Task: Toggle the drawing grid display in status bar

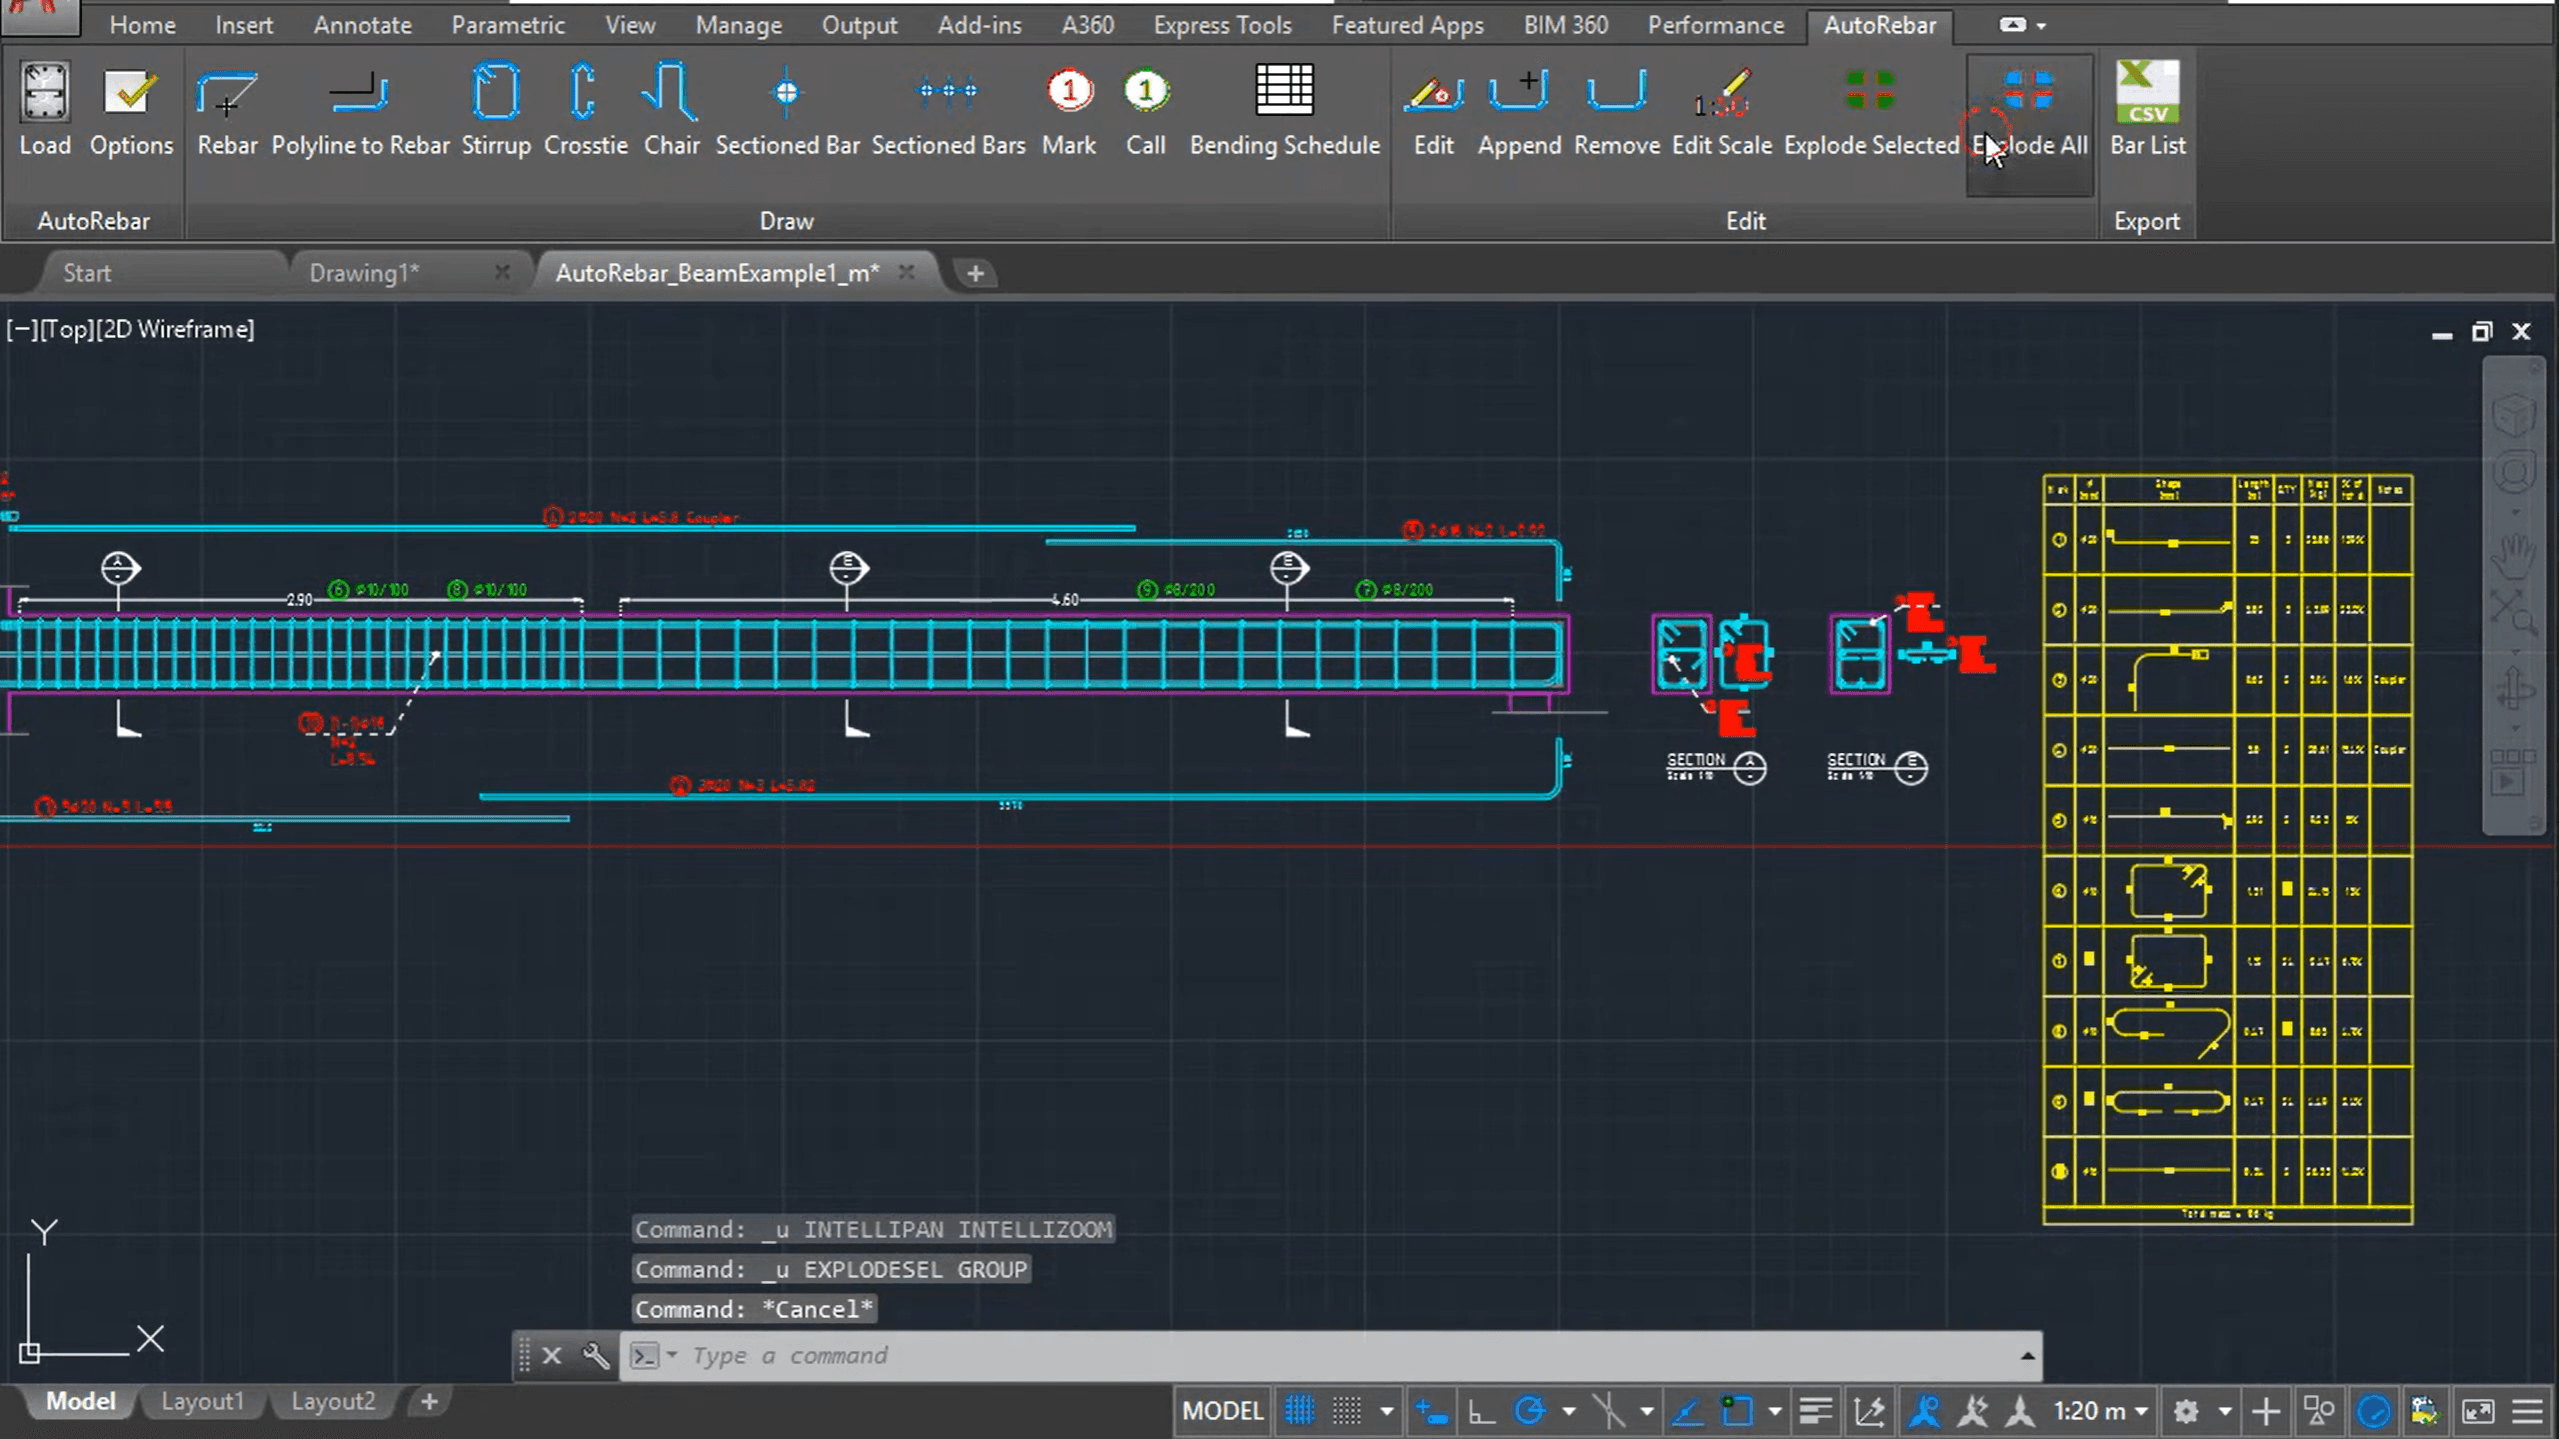Action: point(1299,1411)
